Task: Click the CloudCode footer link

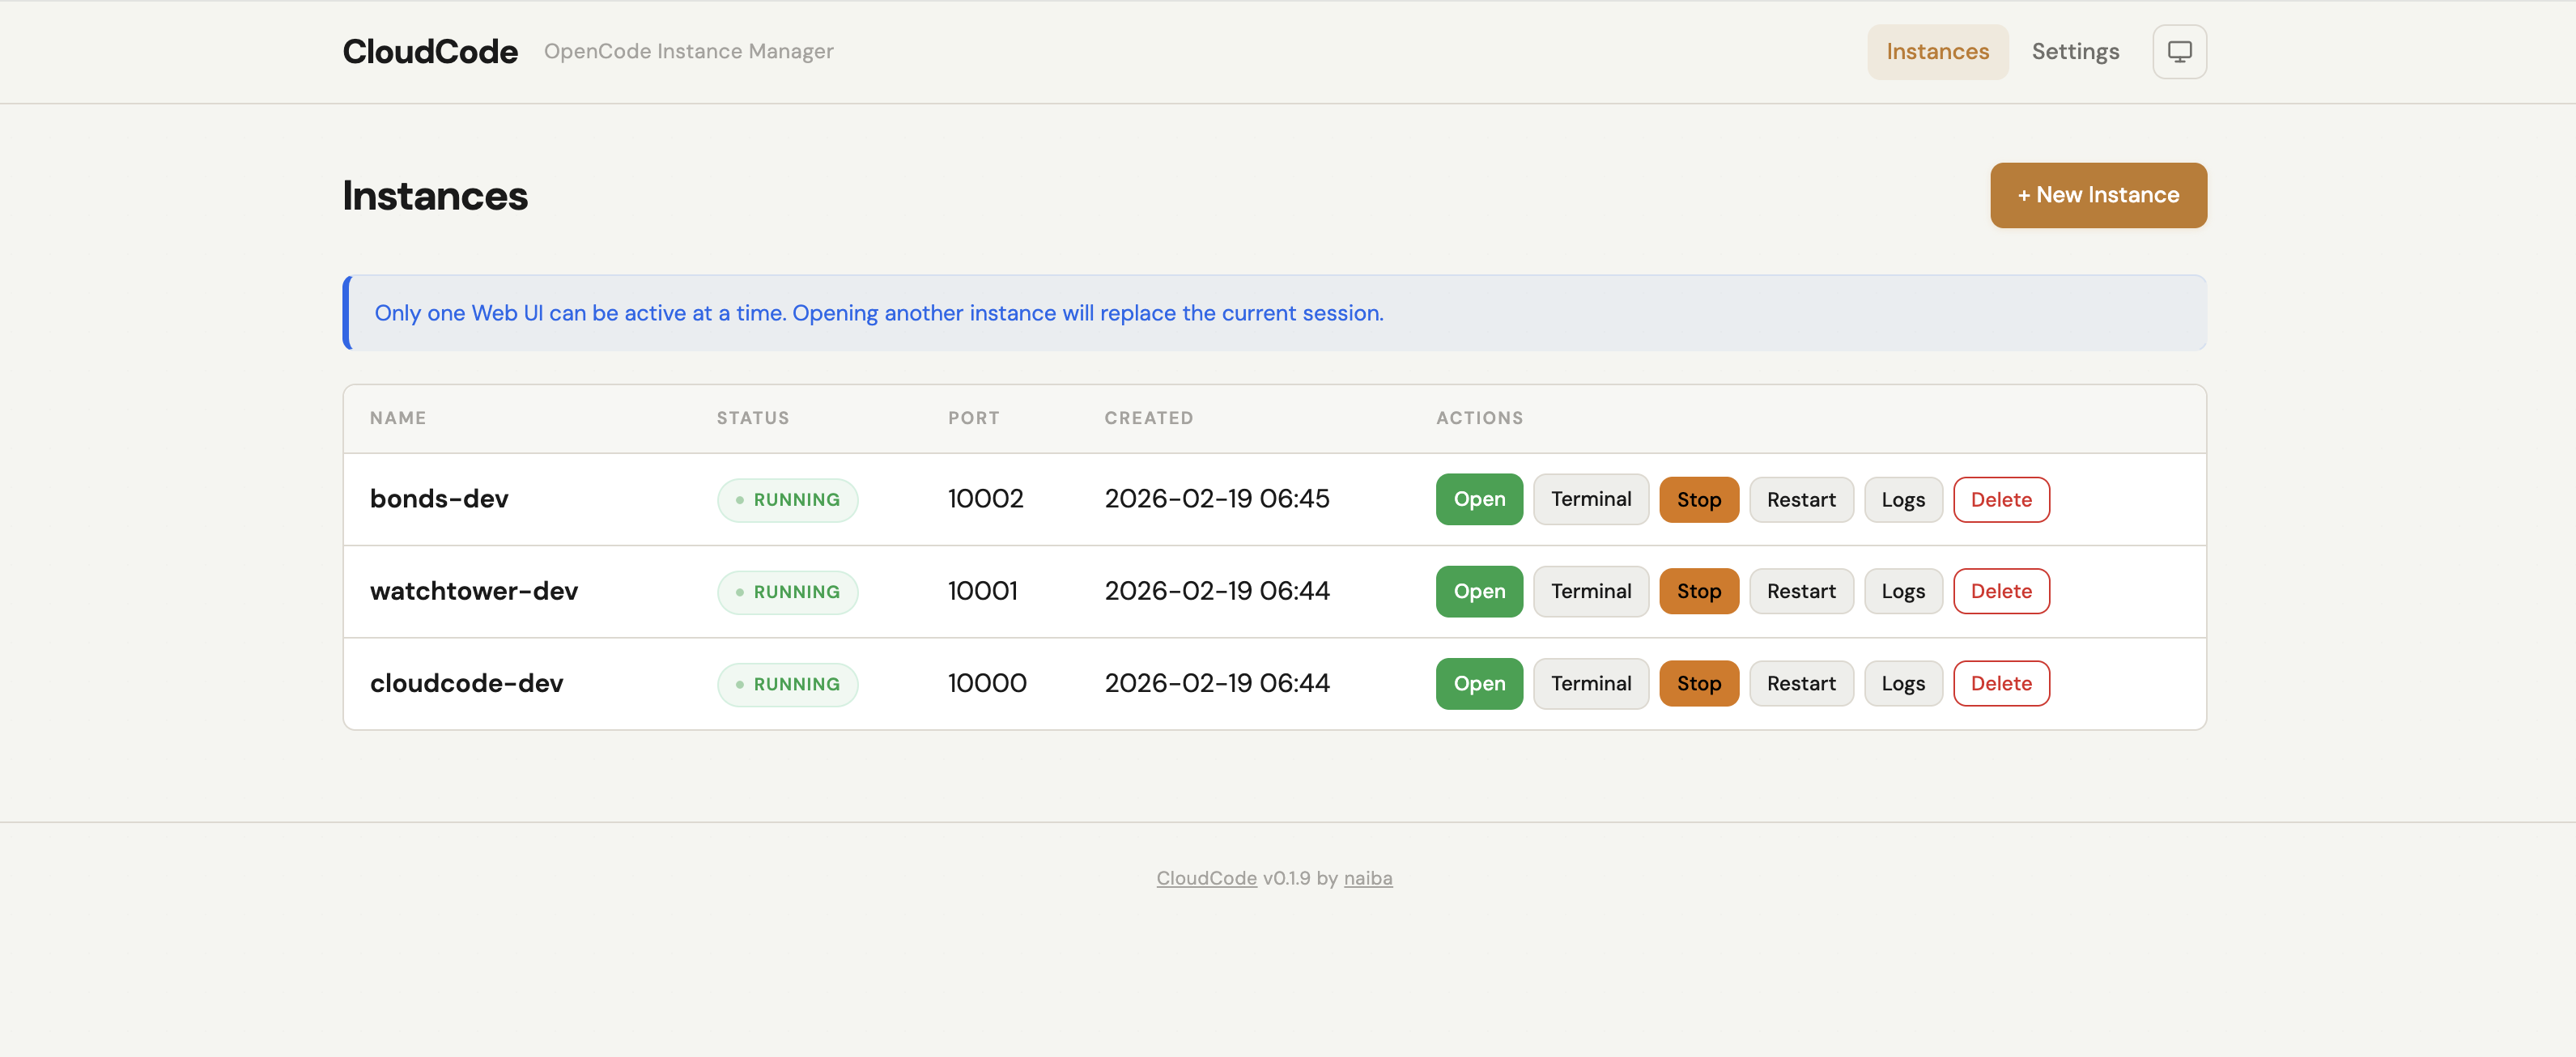Action: tap(1206, 878)
